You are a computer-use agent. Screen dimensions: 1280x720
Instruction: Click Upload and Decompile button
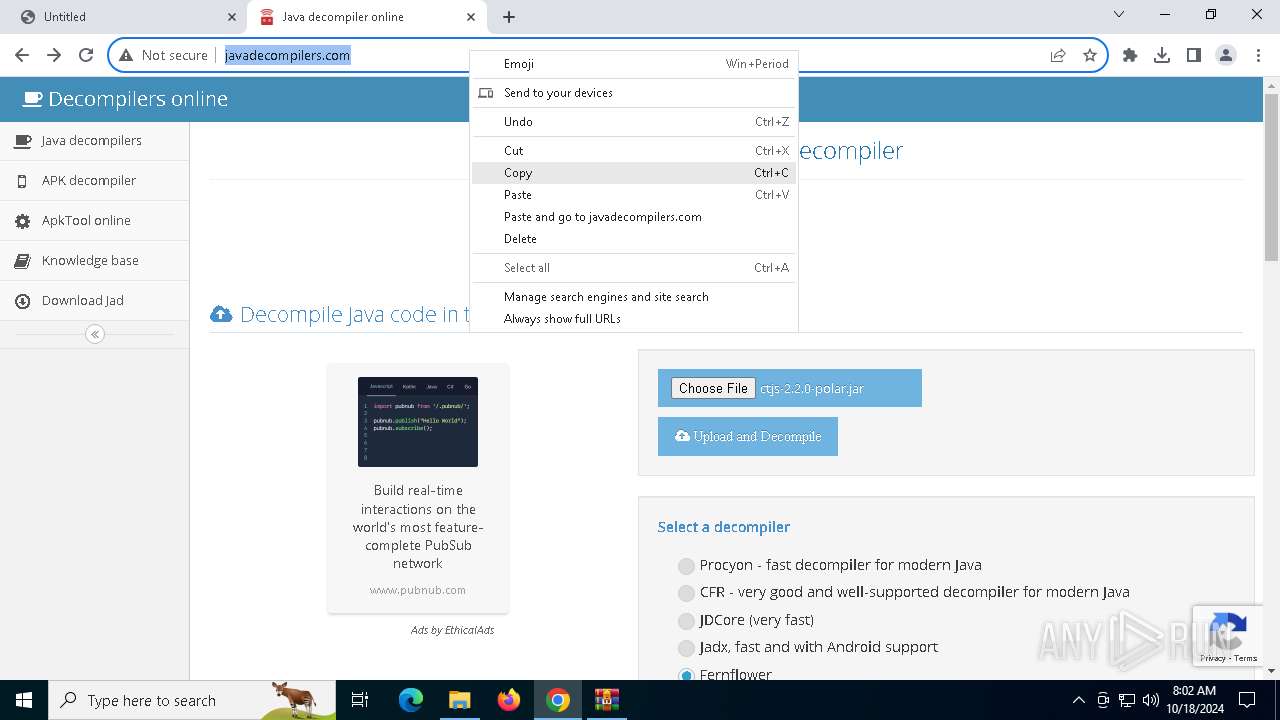pyautogui.click(x=748, y=437)
